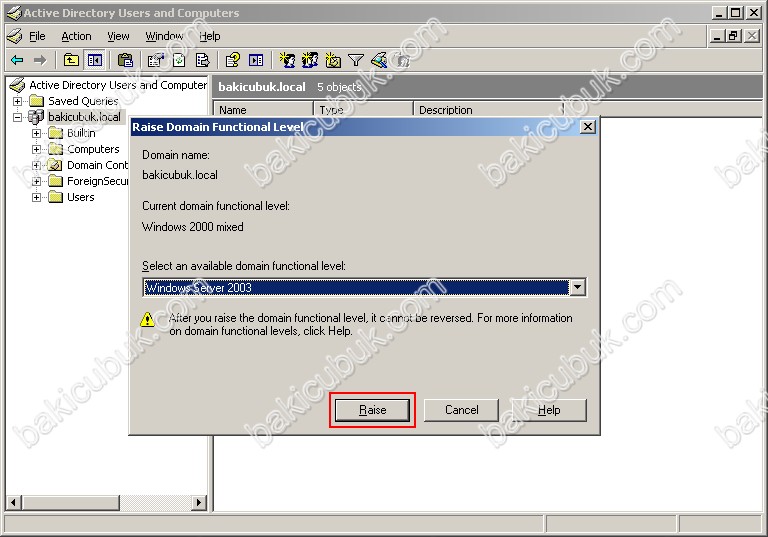Click the Saved Queries folder icon

click(36, 101)
